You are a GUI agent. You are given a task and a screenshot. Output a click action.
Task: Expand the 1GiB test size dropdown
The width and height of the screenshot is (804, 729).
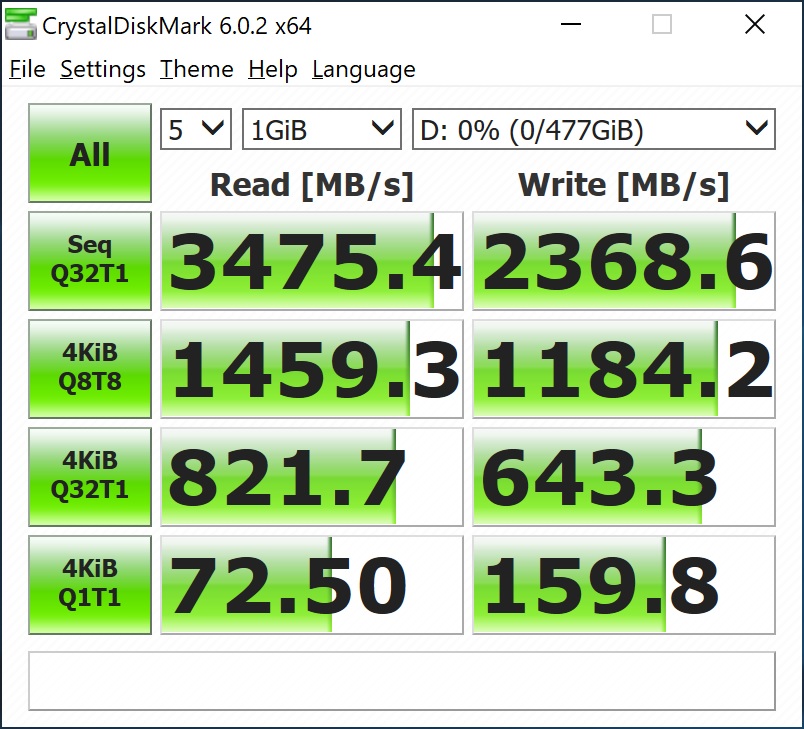click(321, 129)
